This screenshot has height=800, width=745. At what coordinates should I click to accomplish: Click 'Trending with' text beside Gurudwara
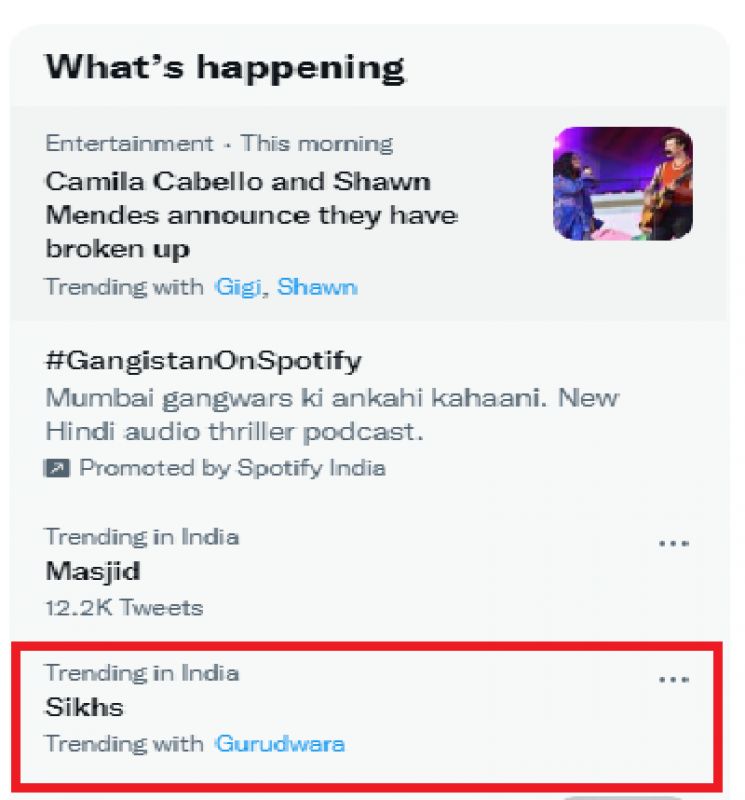click(124, 744)
